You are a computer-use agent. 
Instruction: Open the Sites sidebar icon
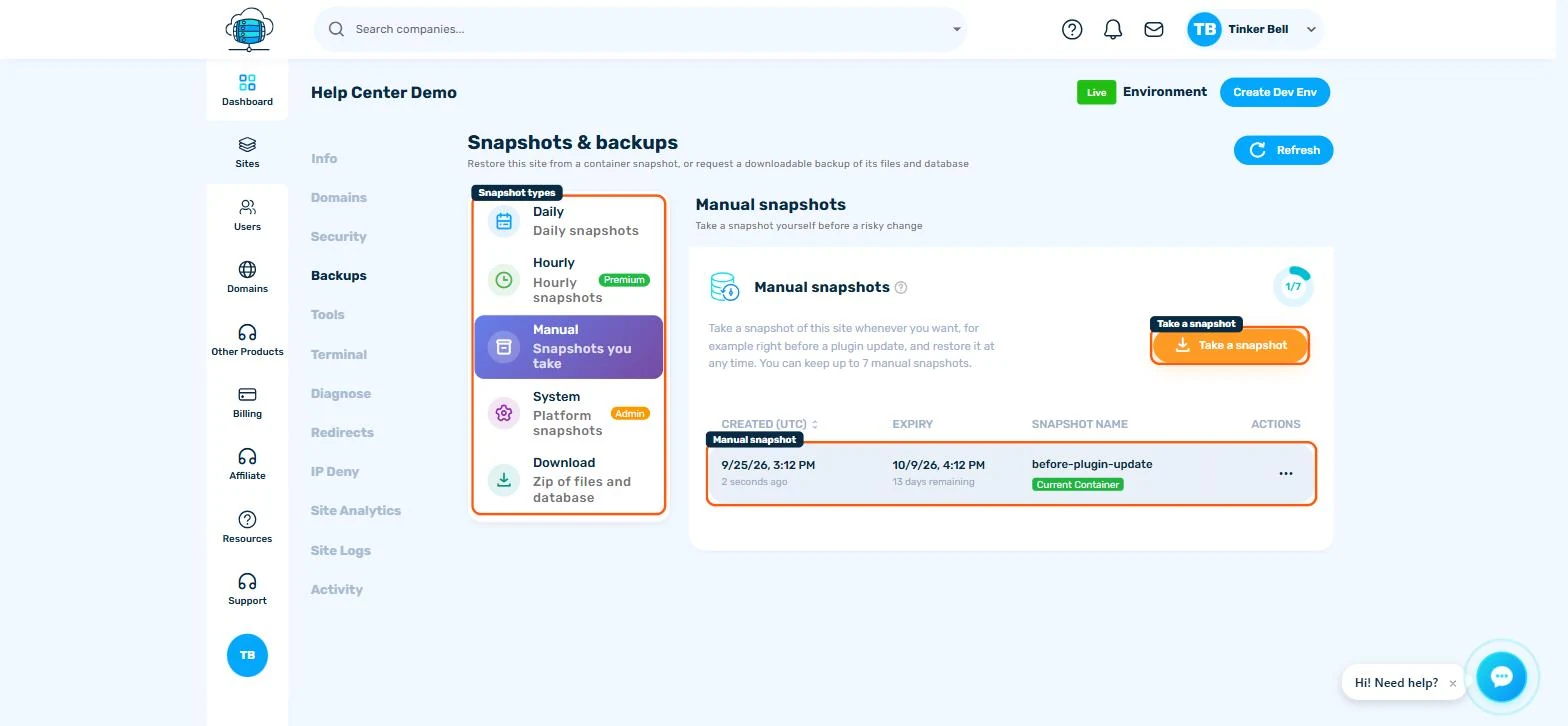click(247, 152)
